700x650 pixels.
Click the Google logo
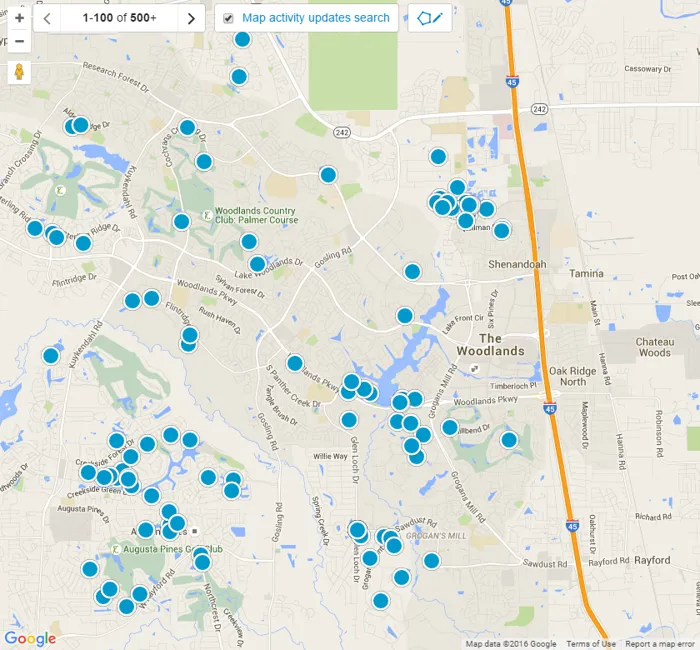click(30, 638)
